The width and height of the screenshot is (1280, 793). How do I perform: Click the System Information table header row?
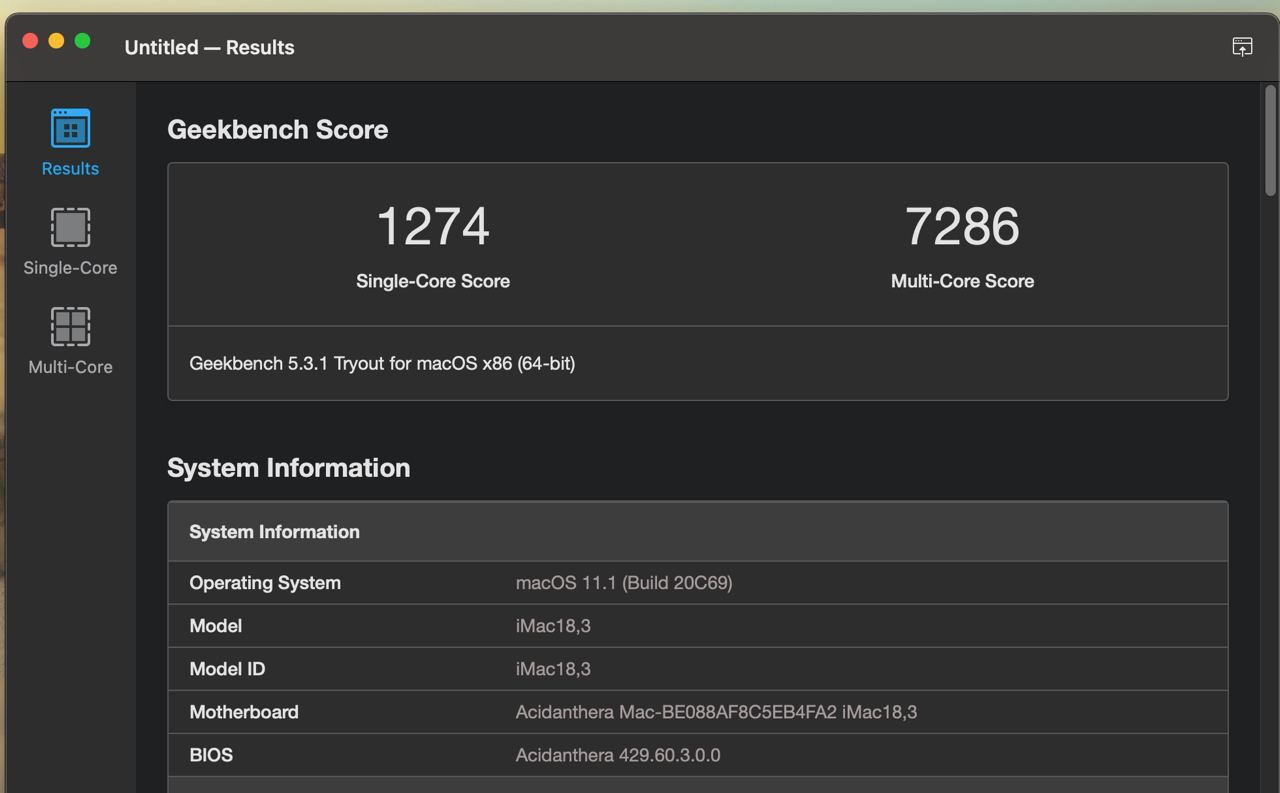[x=698, y=531]
